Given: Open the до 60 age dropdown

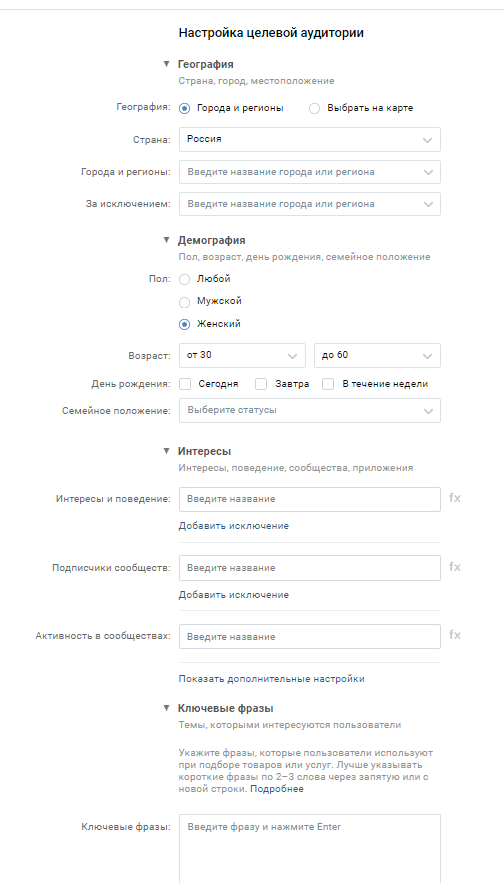Looking at the screenshot, I should [377, 355].
